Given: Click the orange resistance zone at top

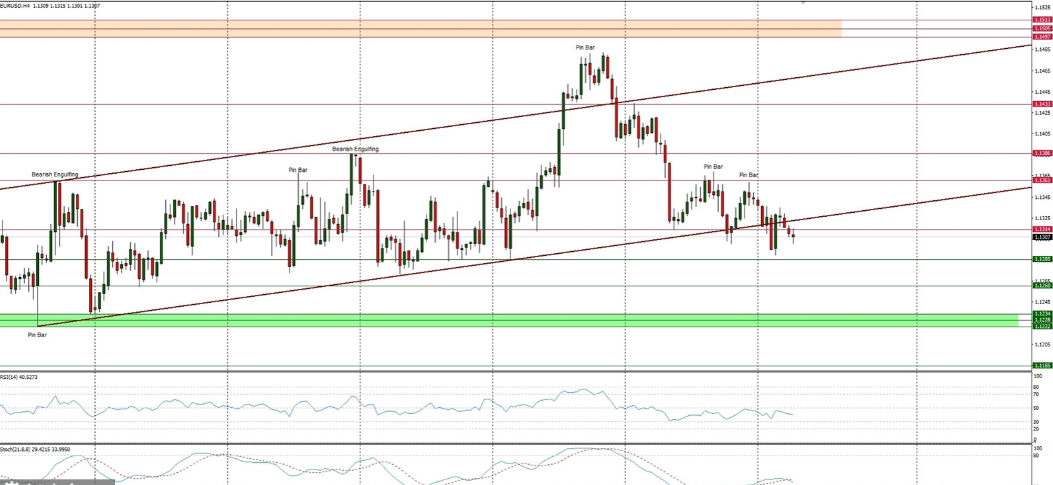Looking at the screenshot, I should (x=420, y=29).
